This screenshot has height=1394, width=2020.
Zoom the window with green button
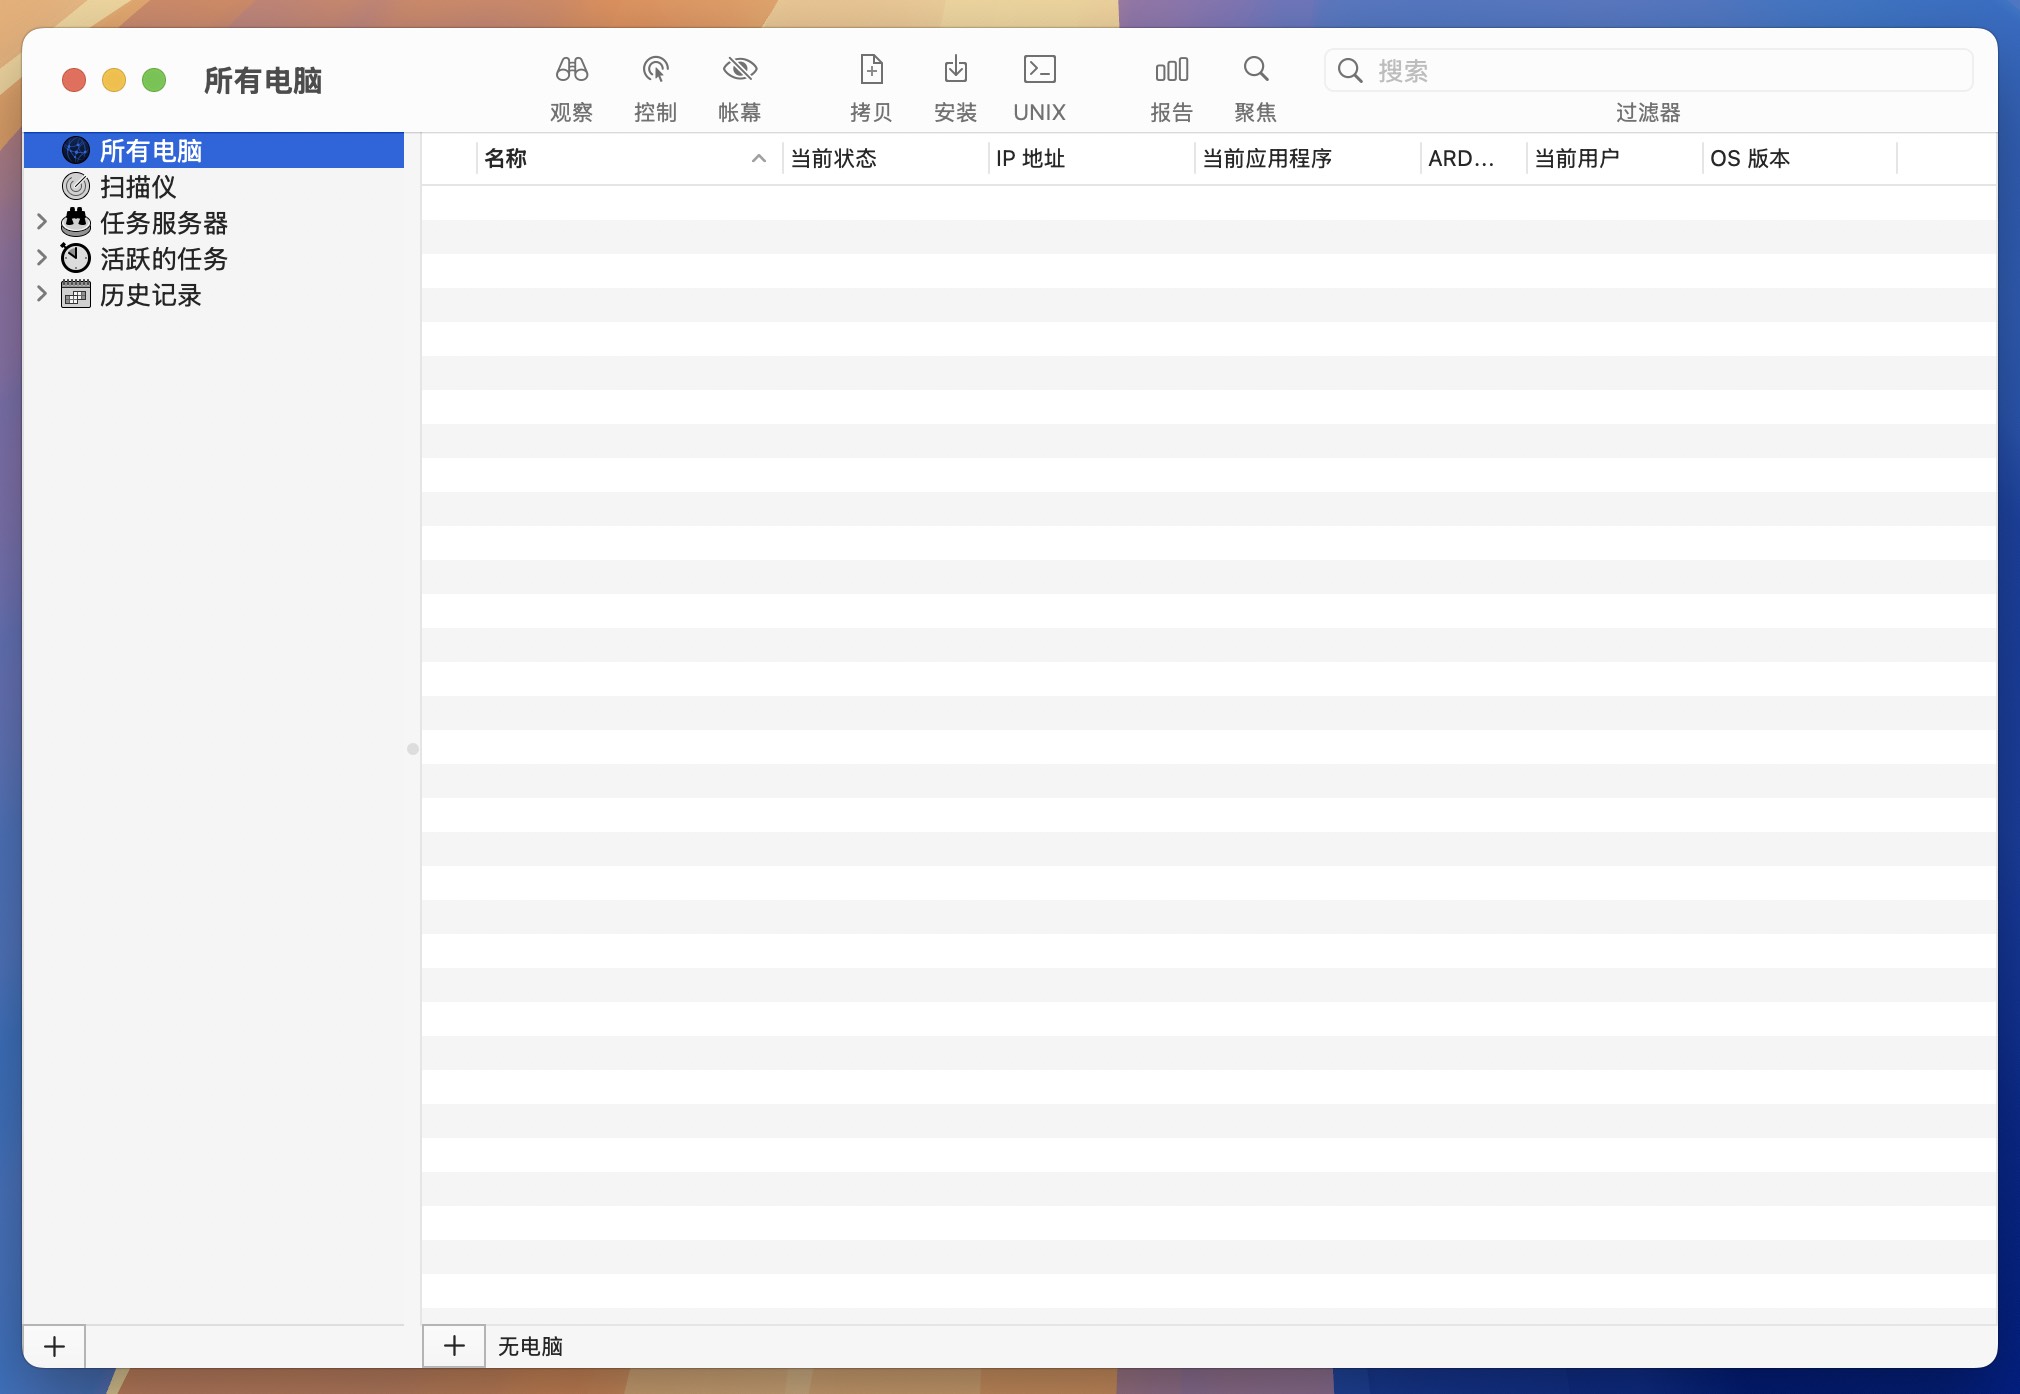click(x=154, y=80)
